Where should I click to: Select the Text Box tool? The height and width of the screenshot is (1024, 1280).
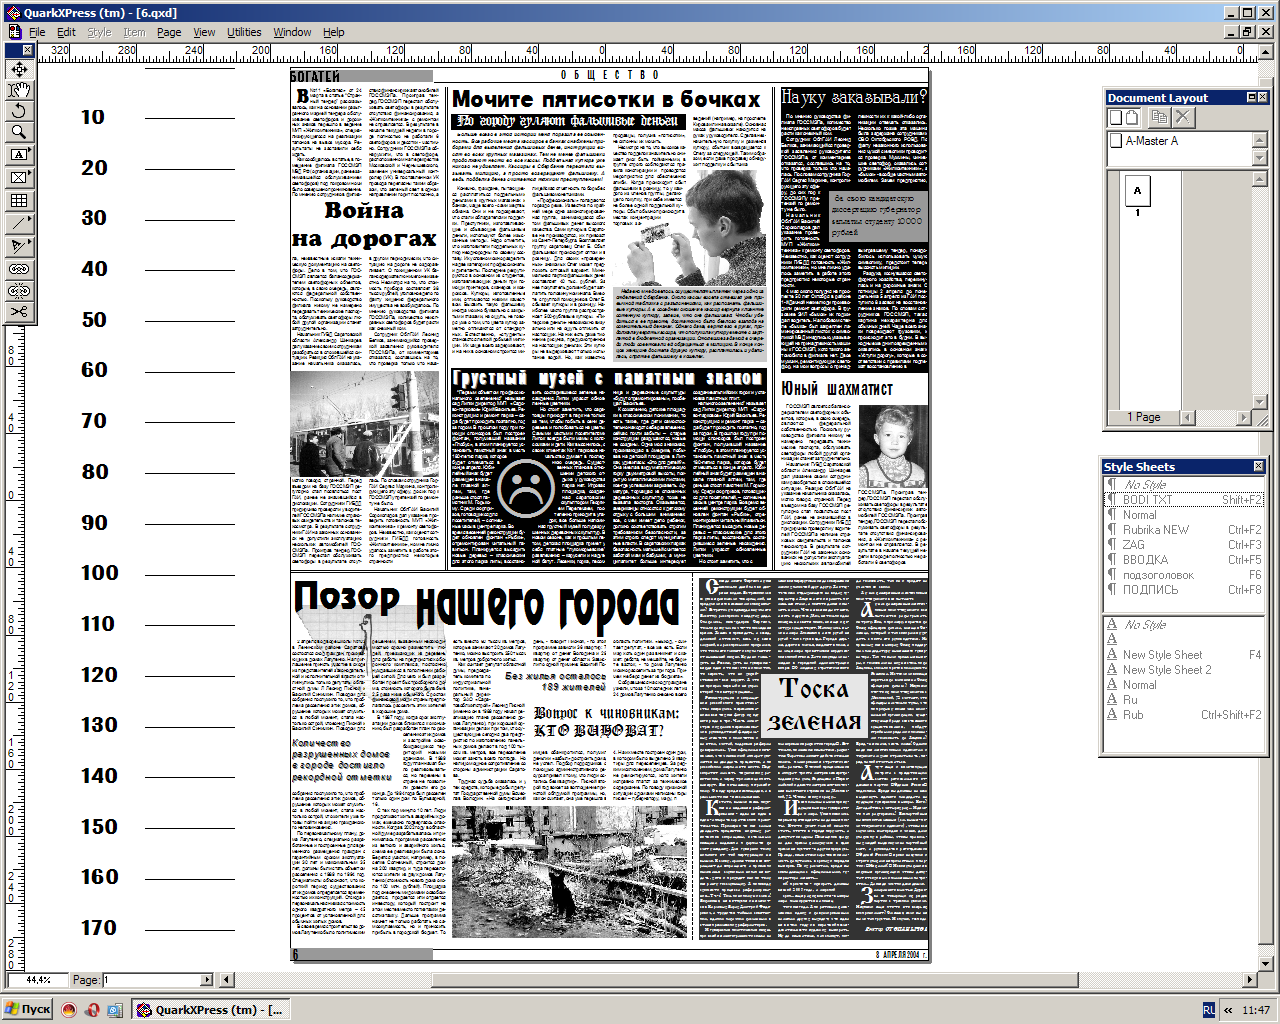[19, 154]
